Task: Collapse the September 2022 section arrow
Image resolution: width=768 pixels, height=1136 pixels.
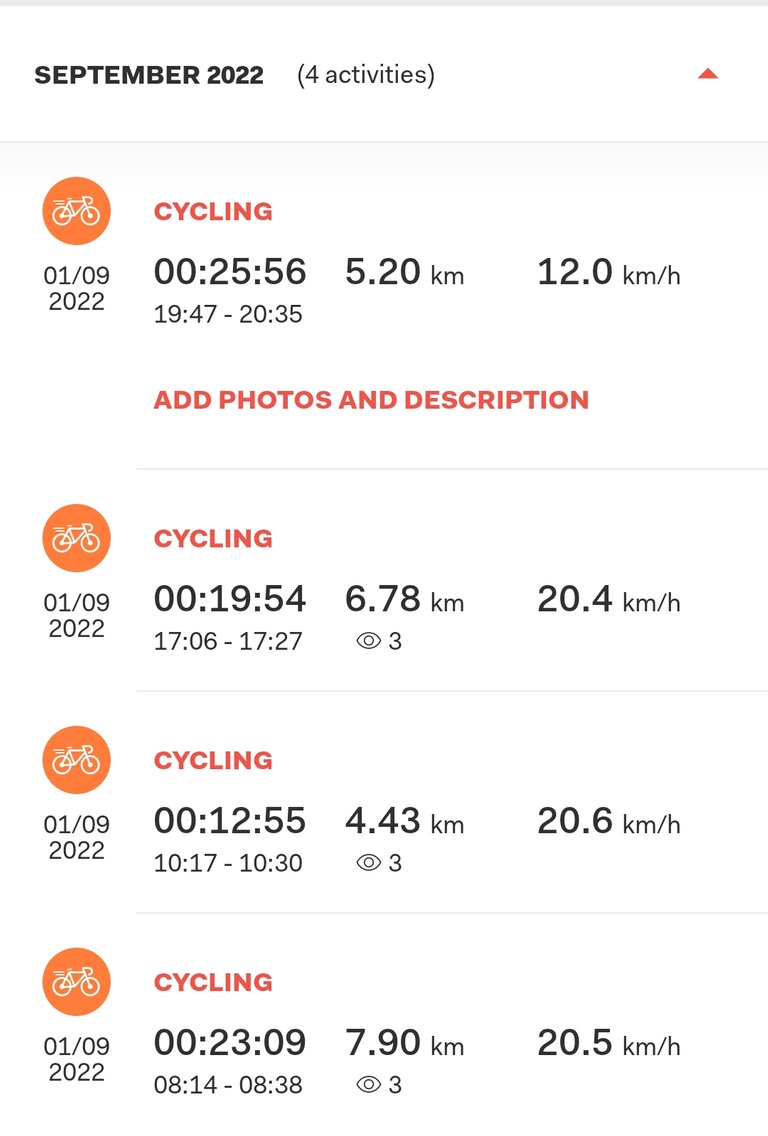Action: point(707,74)
